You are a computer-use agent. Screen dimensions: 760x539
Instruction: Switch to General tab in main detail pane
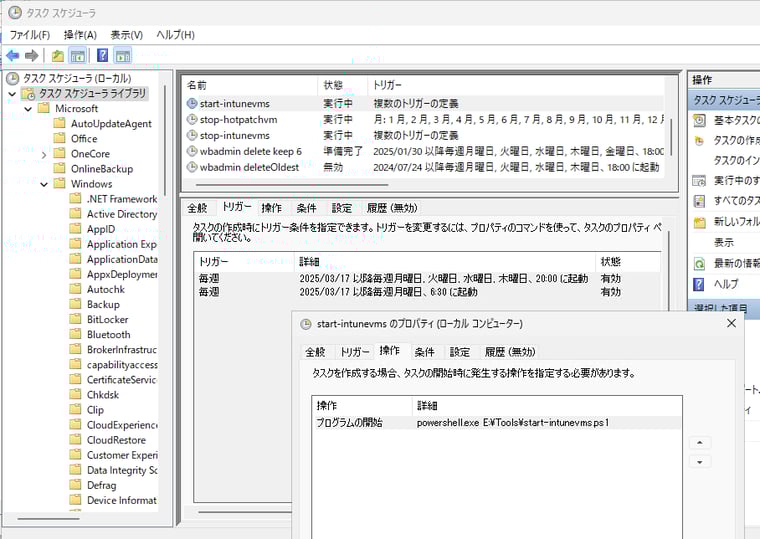[197, 208]
